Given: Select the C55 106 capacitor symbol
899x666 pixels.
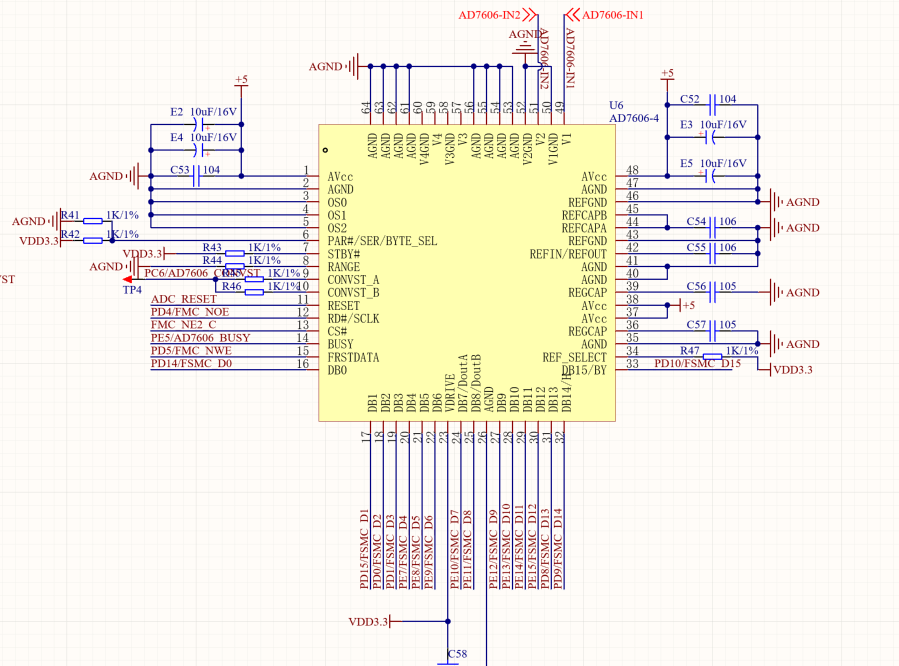Looking at the screenshot, I should coord(712,253).
